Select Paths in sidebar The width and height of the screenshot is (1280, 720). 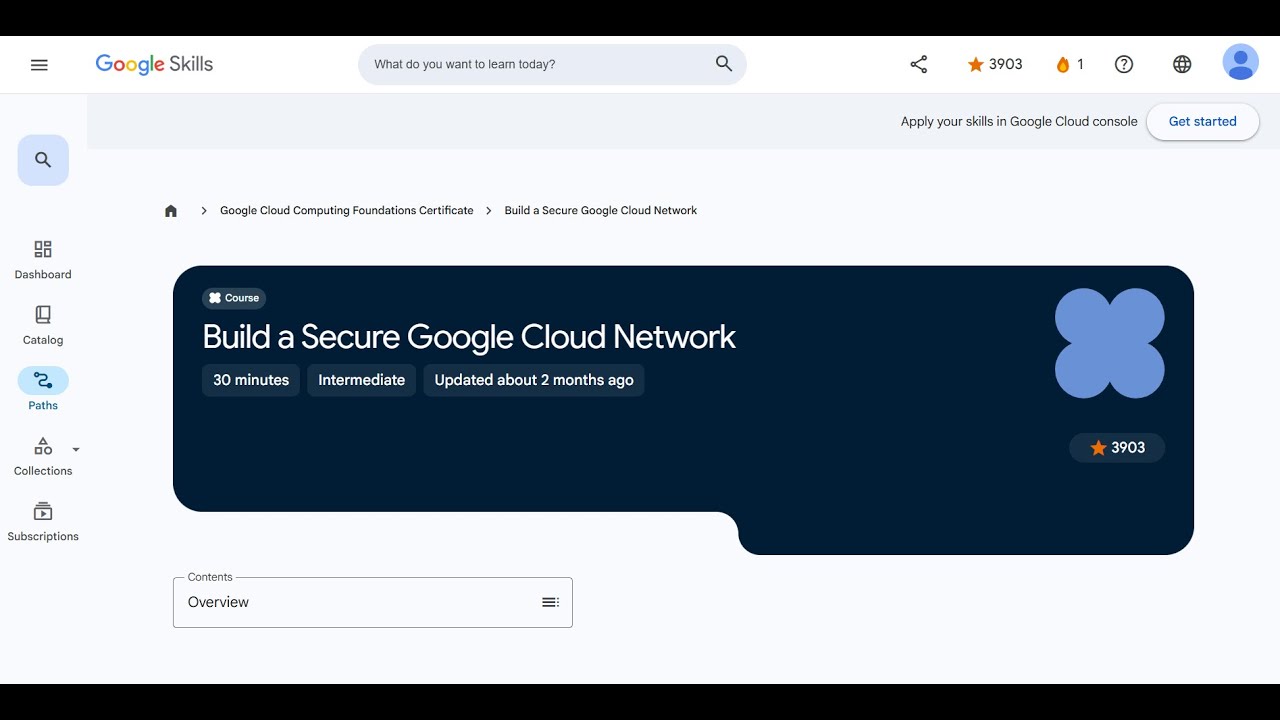[43, 390]
